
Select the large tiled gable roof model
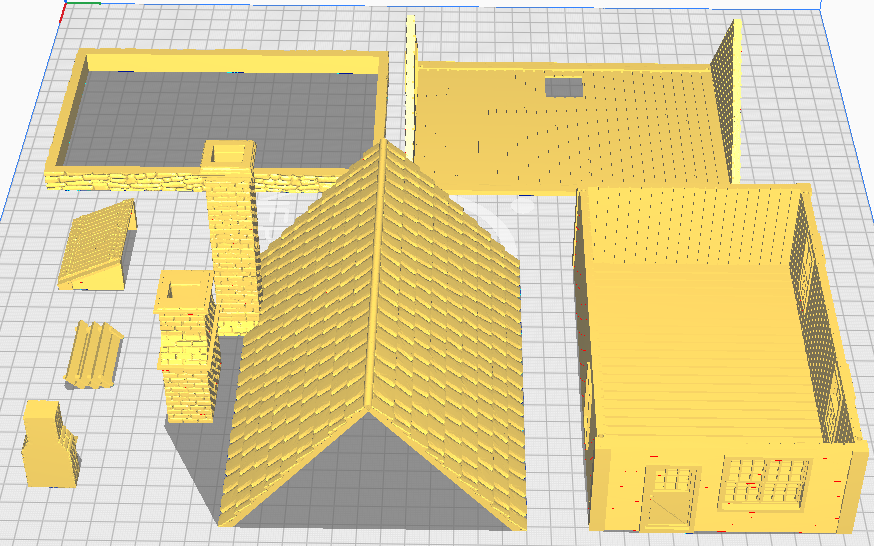click(x=373, y=334)
